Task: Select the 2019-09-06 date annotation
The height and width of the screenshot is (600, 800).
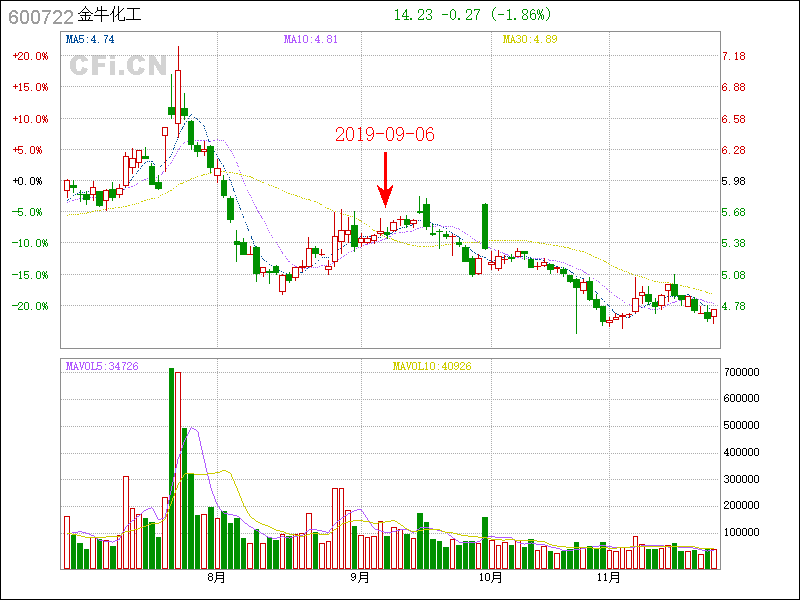Action: point(385,134)
